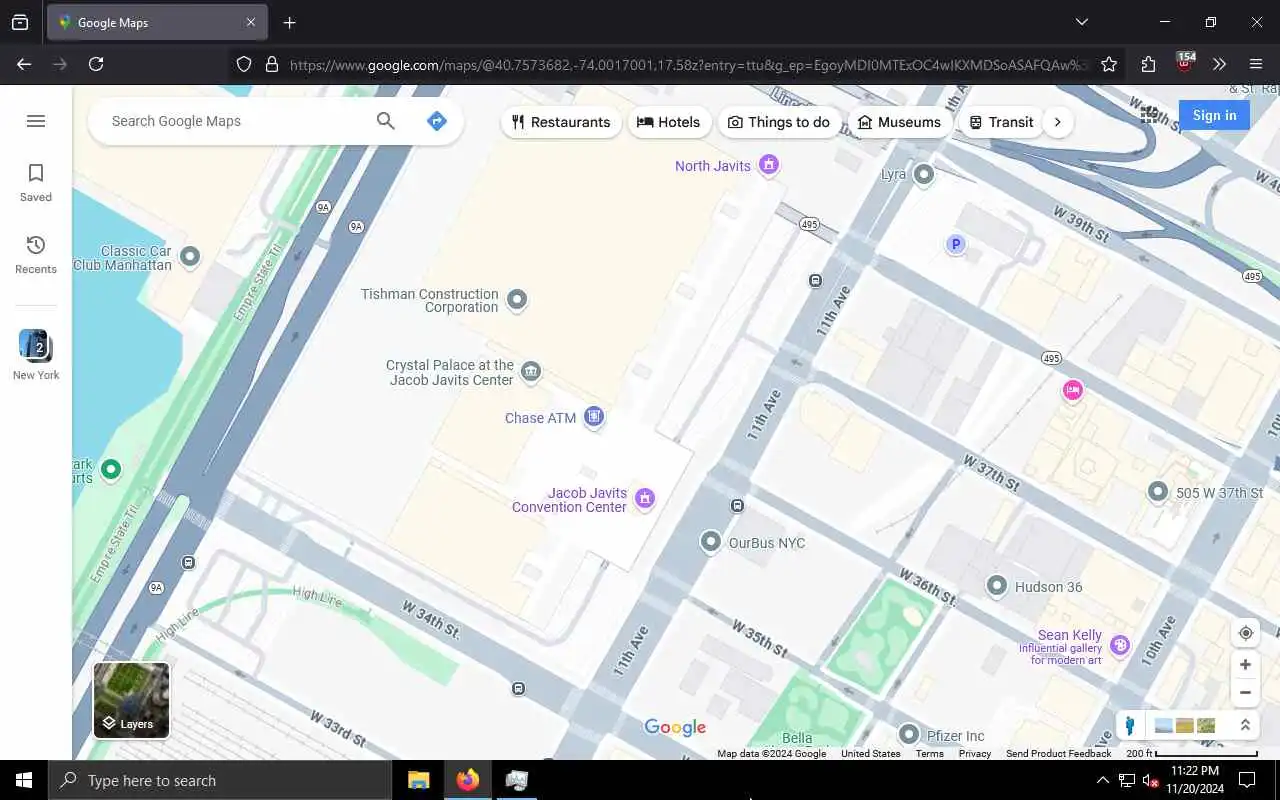Zoom out with the minus button
Image resolution: width=1280 pixels, height=800 pixels.
[x=1245, y=692]
